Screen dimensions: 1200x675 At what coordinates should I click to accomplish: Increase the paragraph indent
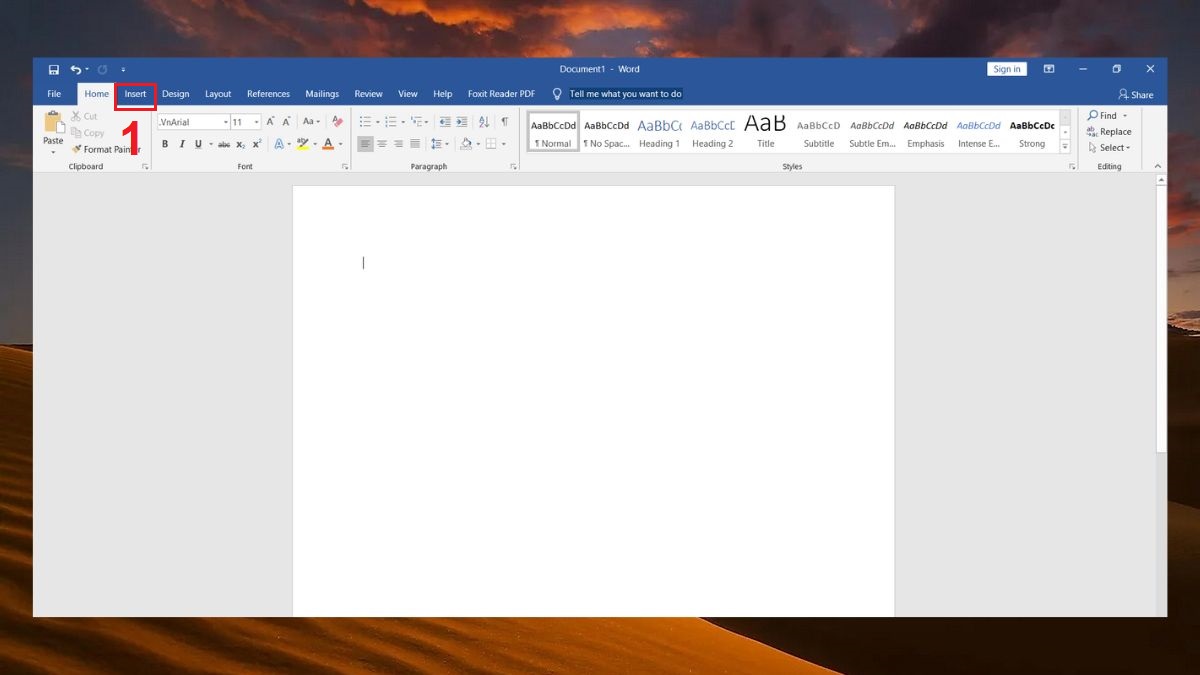(x=461, y=122)
